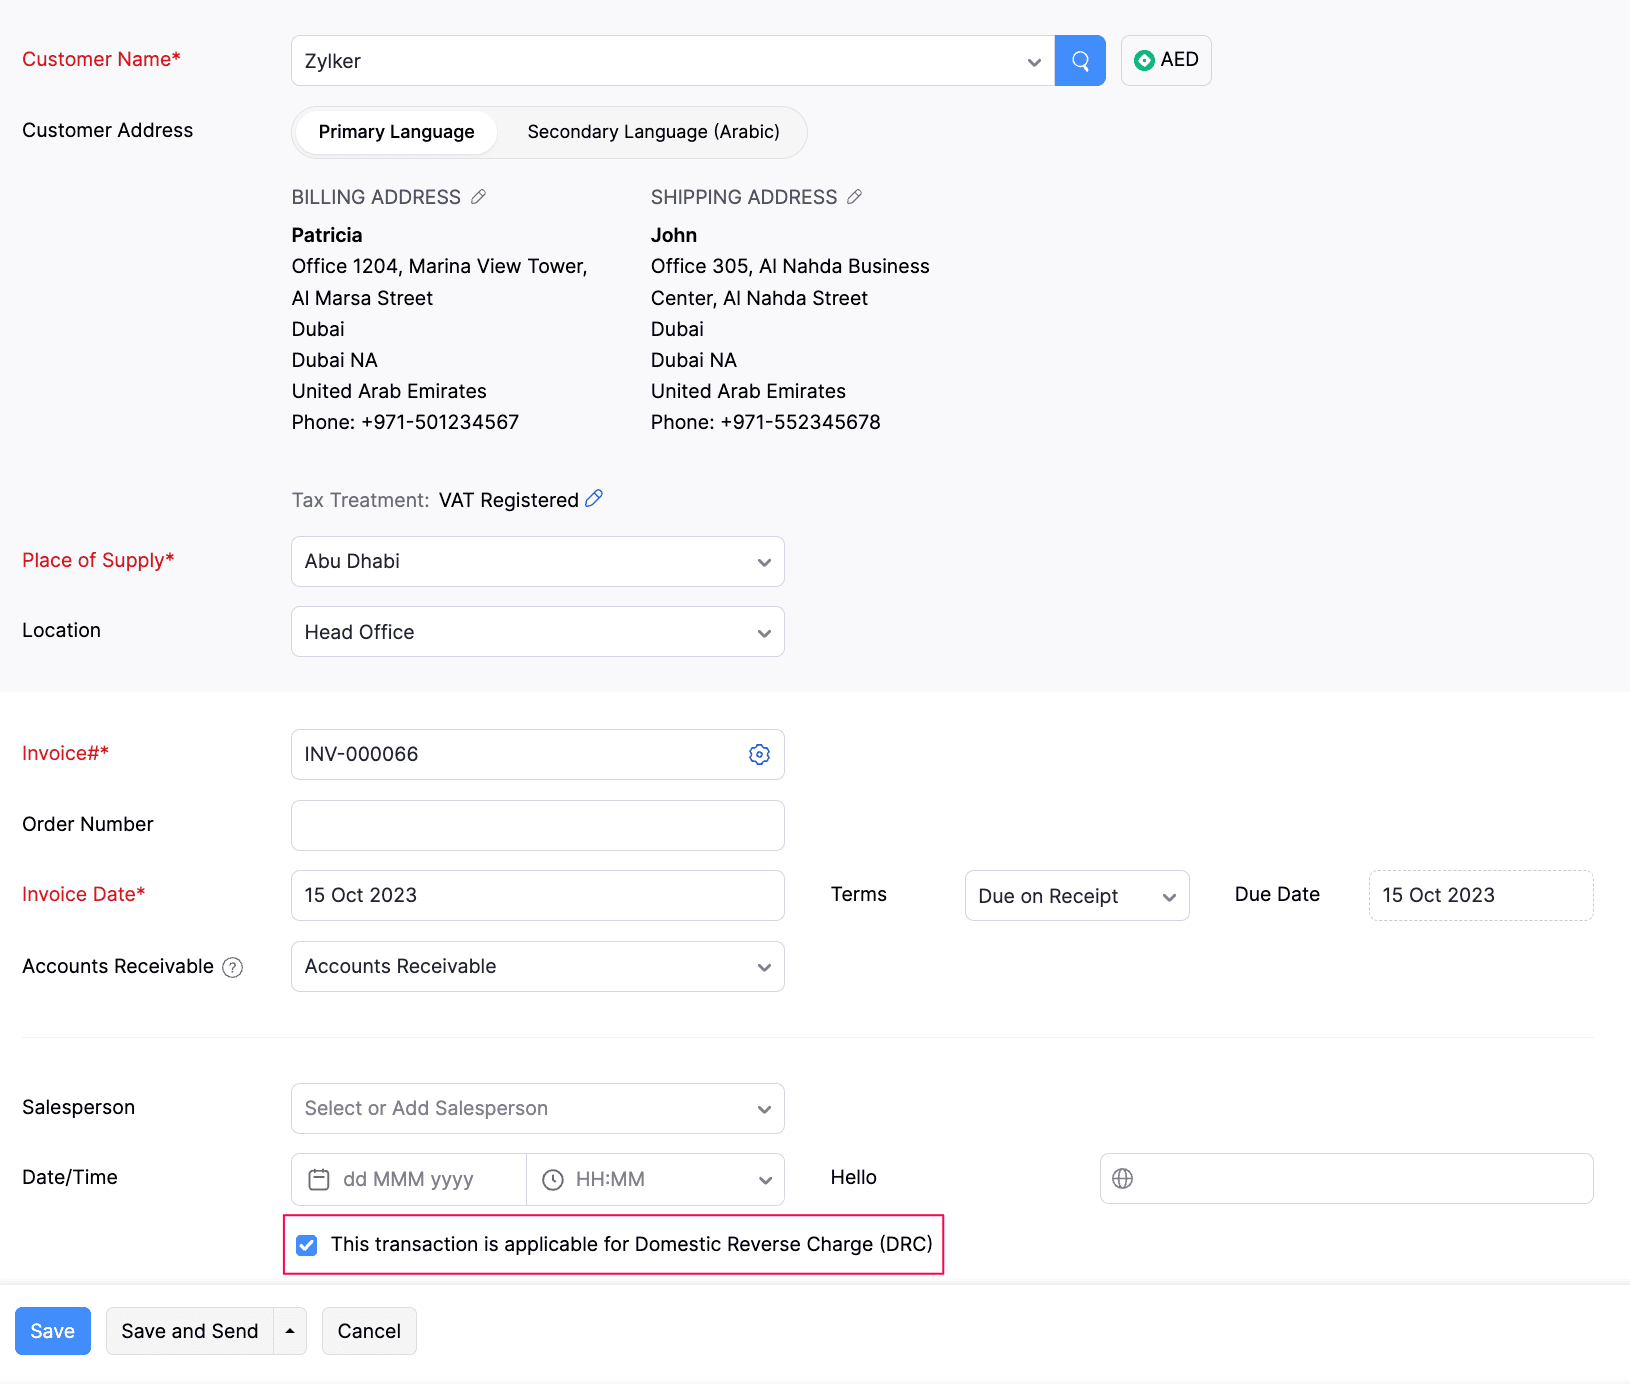Click the blue customer search magnifier icon
1630x1384 pixels.
point(1080,61)
